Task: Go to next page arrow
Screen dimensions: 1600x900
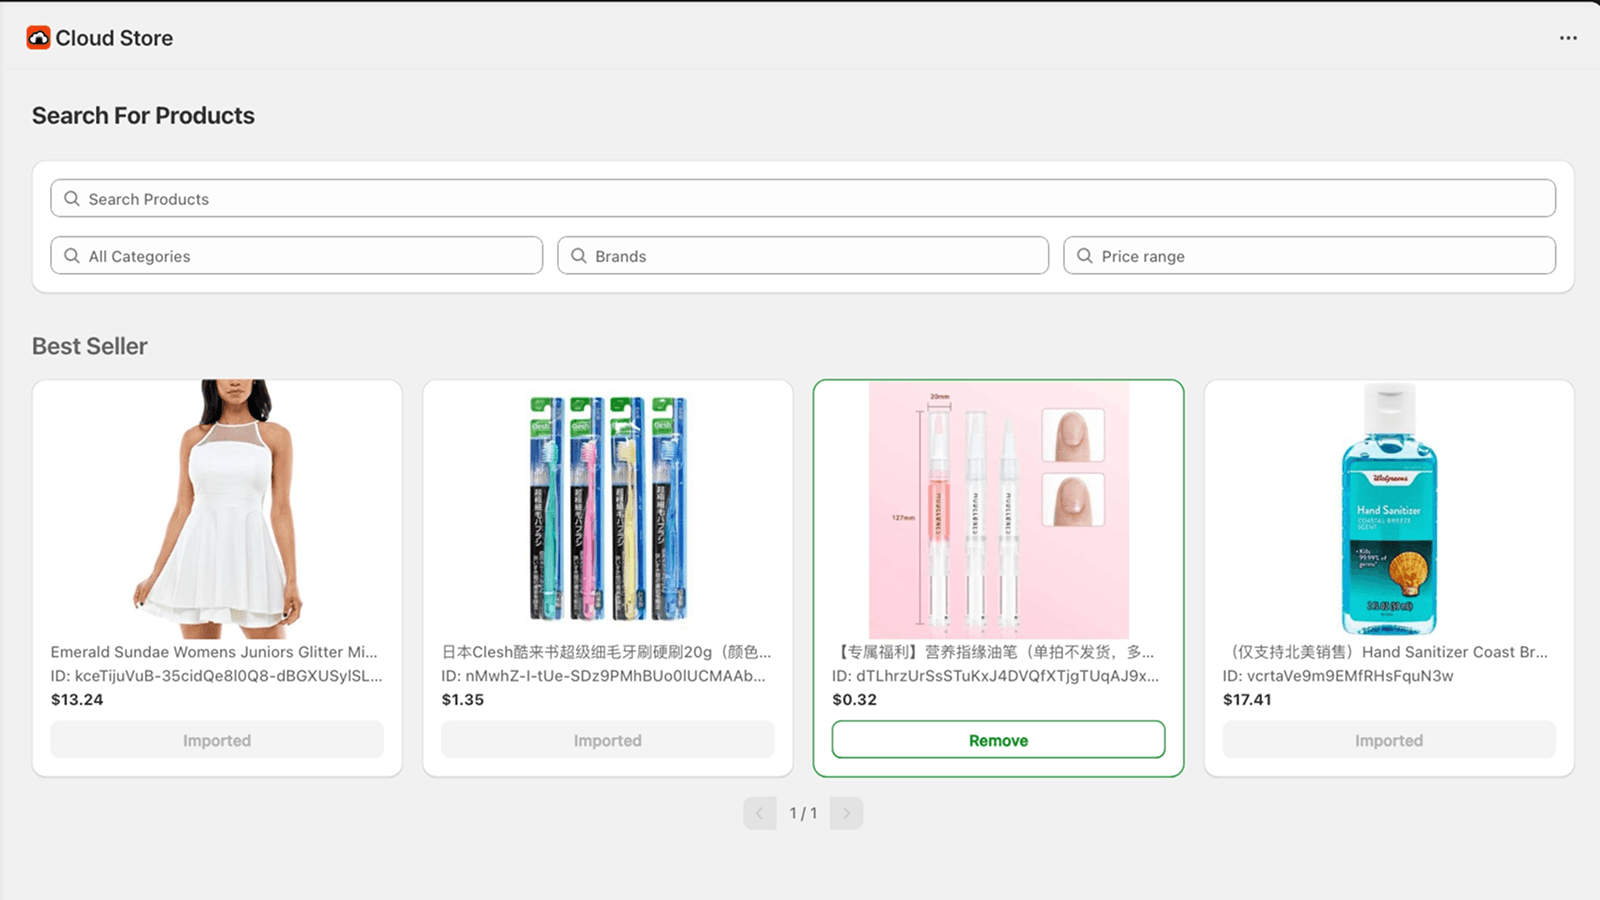Action: click(846, 813)
